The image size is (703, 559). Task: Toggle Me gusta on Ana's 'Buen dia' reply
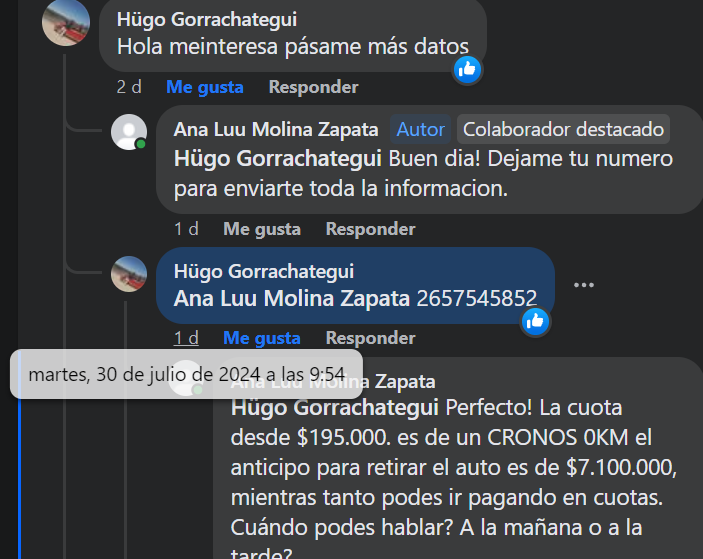262,229
